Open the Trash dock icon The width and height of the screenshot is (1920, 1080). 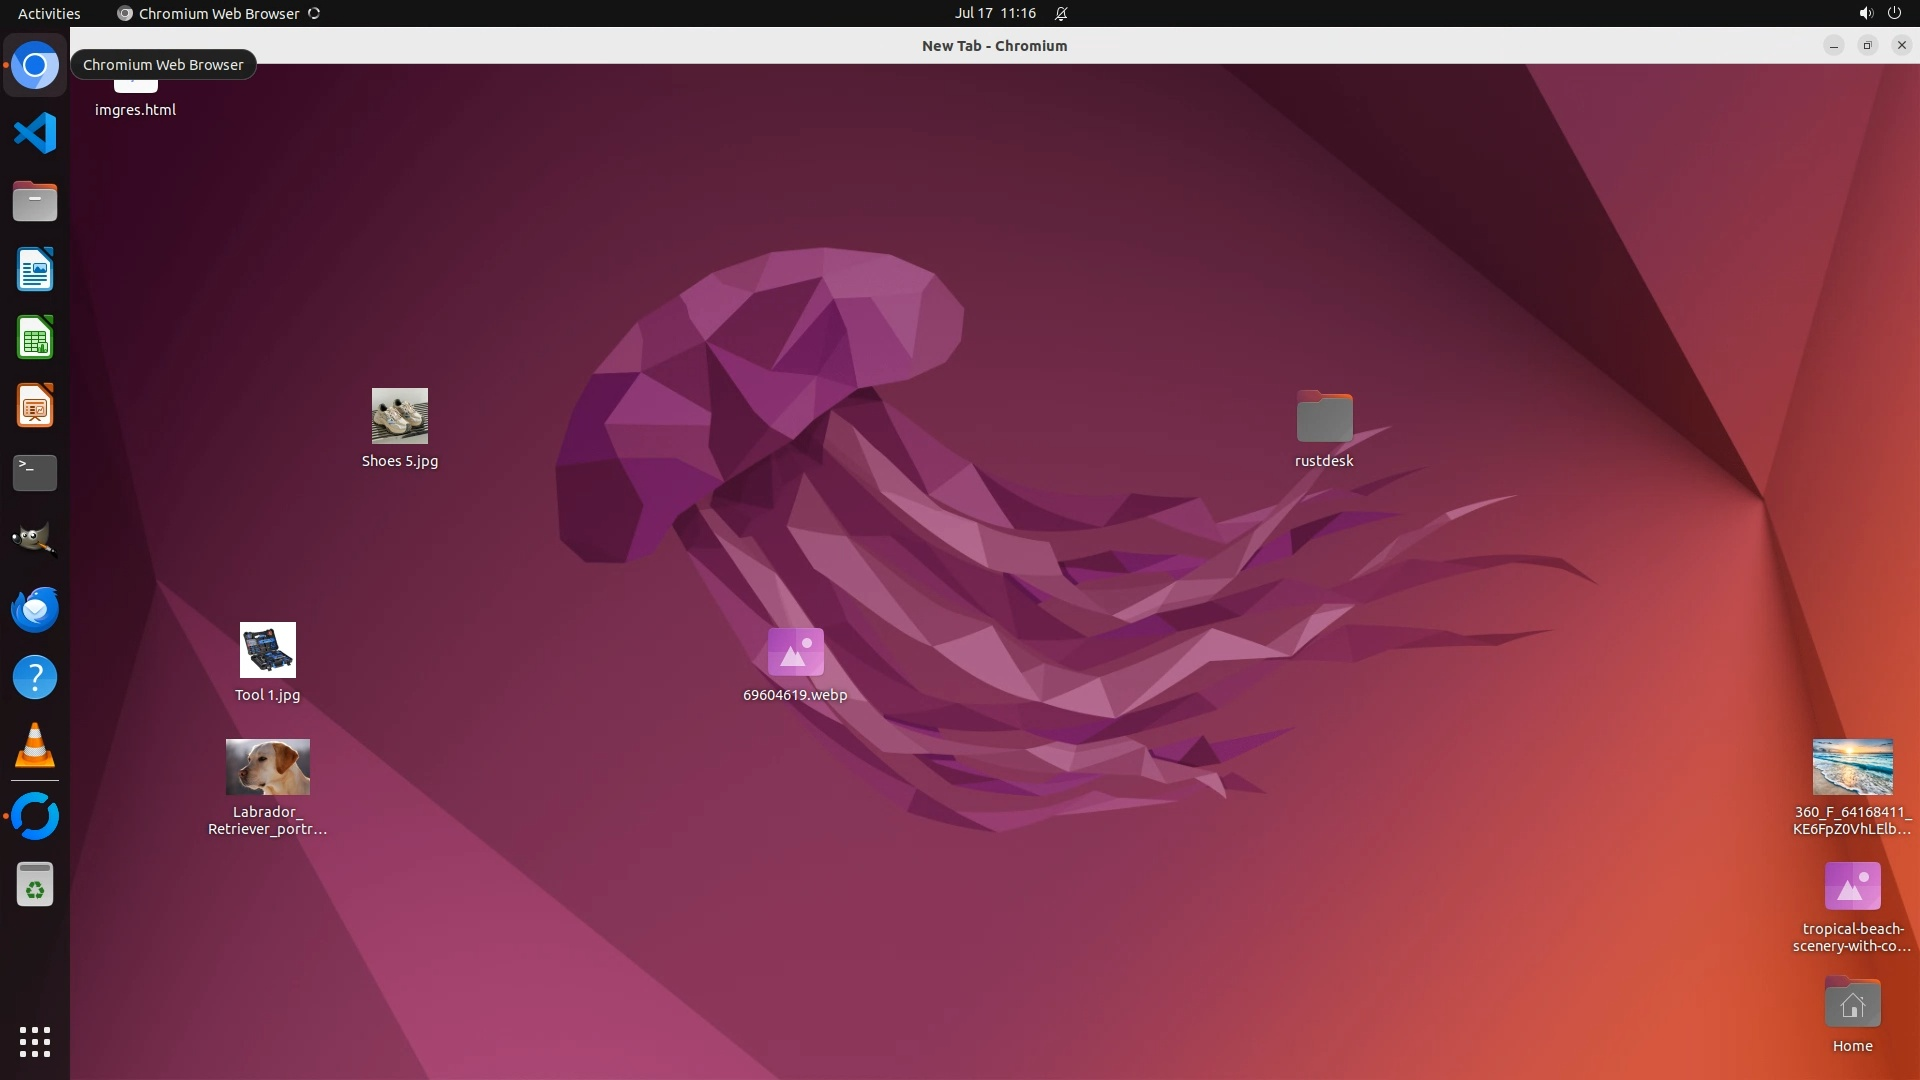point(35,885)
